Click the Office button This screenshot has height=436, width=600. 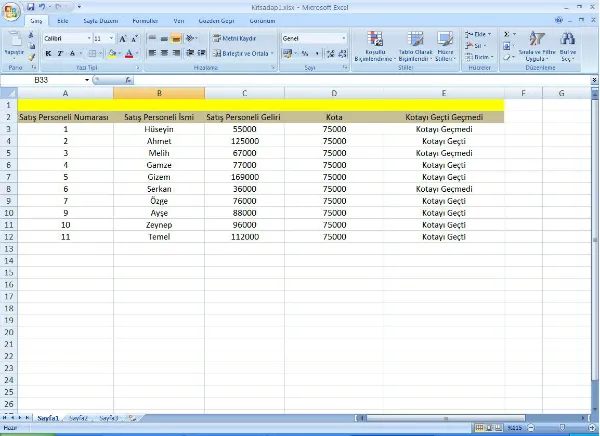click(x=13, y=12)
